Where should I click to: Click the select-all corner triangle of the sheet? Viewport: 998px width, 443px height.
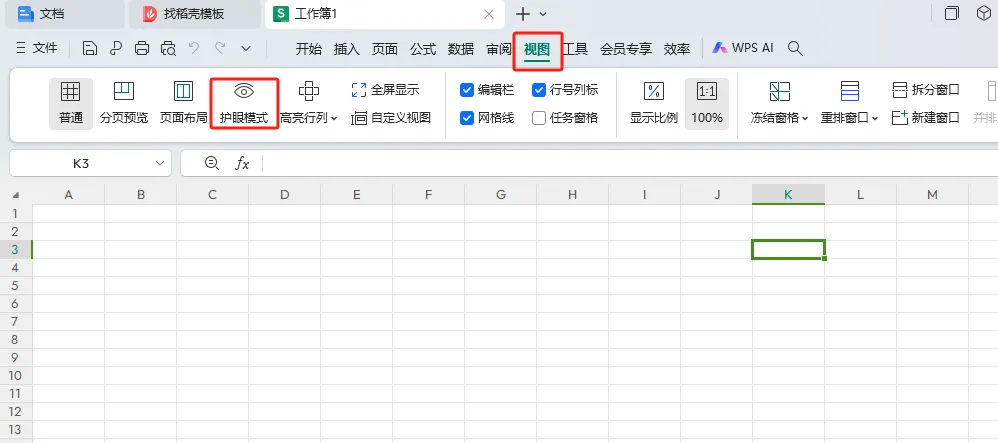(x=15, y=195)
